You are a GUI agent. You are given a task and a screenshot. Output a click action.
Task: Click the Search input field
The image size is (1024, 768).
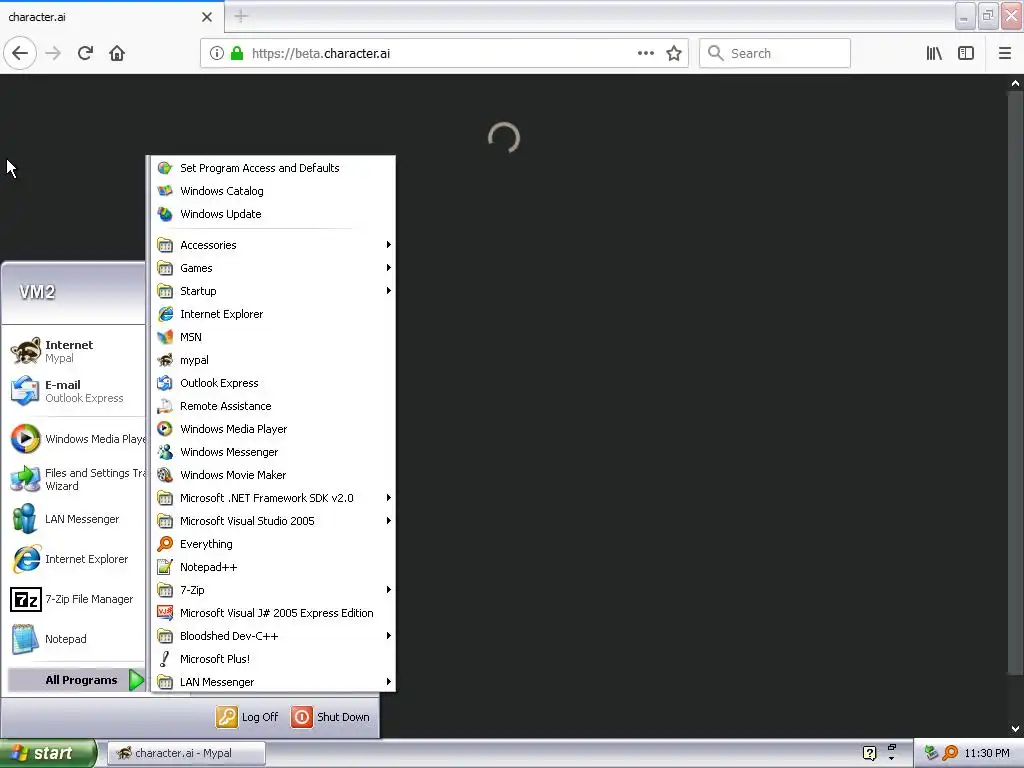click(775, 53)
